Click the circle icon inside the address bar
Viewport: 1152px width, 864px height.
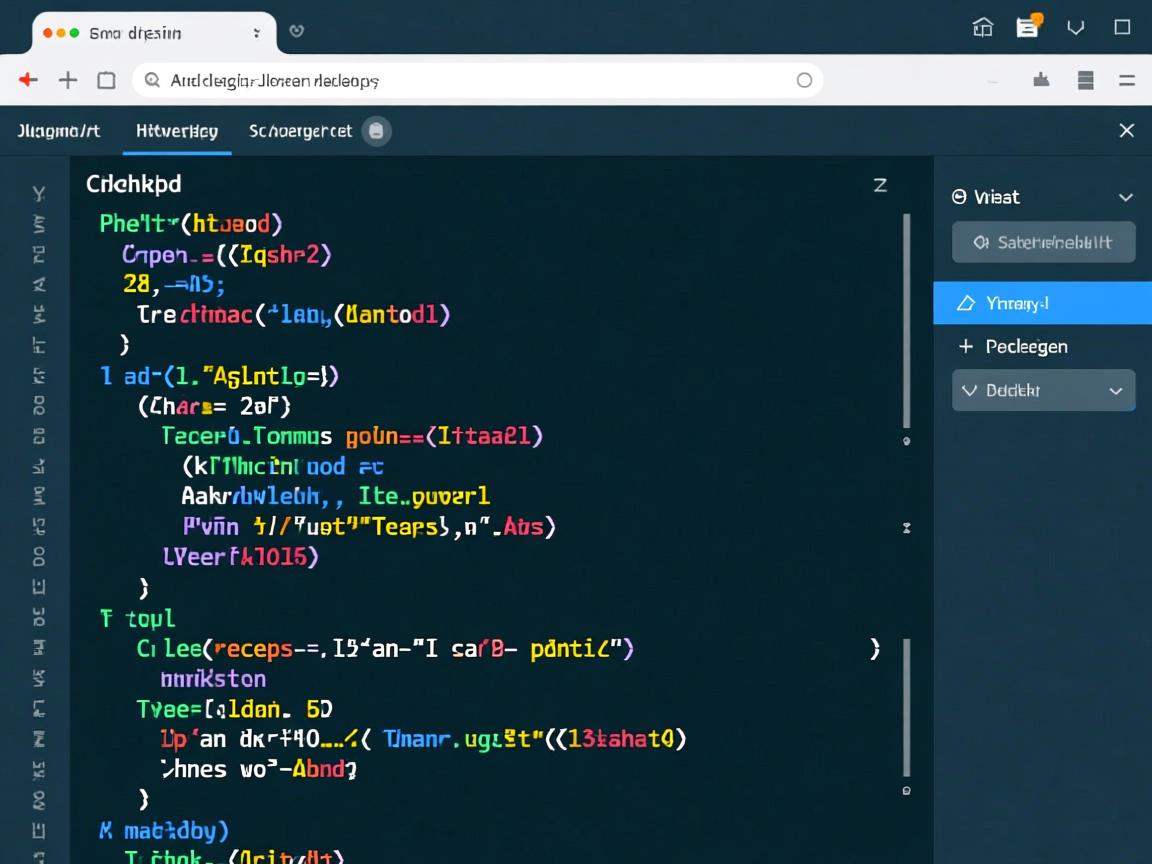[x=804, y=80]
